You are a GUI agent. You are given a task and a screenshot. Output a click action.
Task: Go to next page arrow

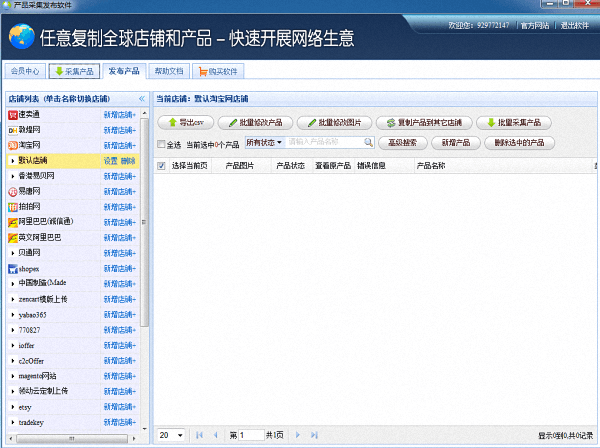[x=298, y=435]
